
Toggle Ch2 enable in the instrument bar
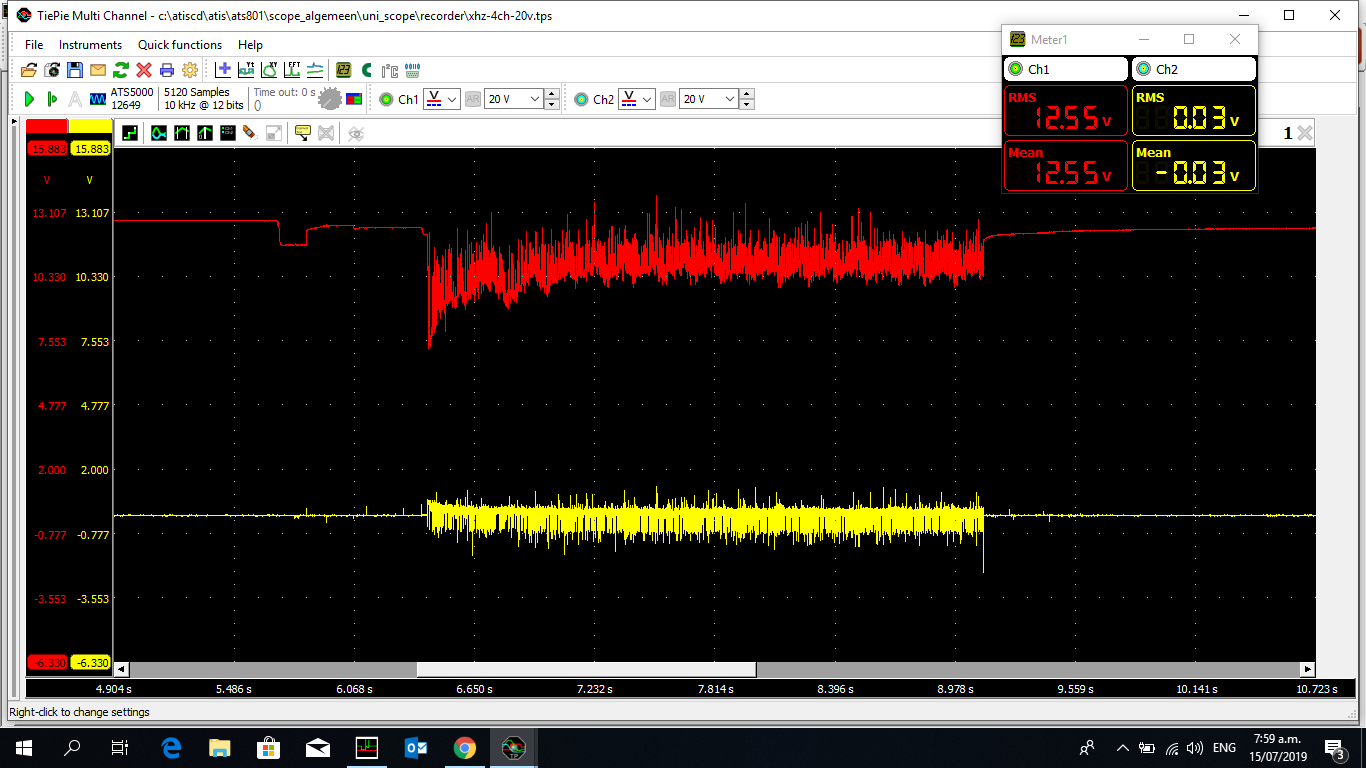(x=581, y=99)
